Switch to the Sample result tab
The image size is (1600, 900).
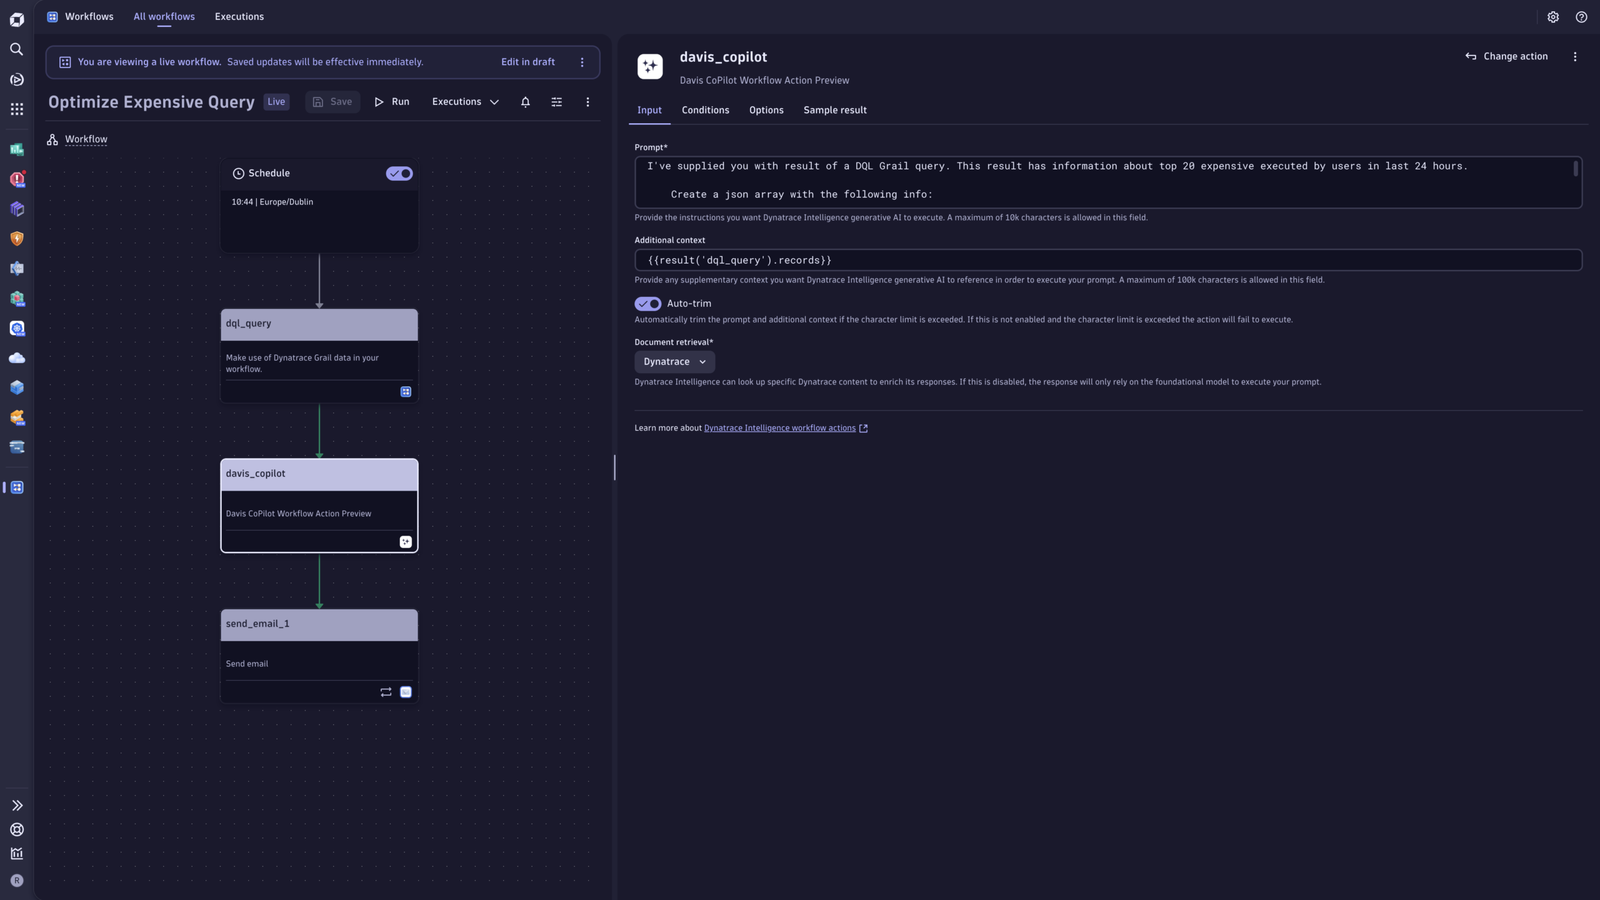[x=835, y=110]
